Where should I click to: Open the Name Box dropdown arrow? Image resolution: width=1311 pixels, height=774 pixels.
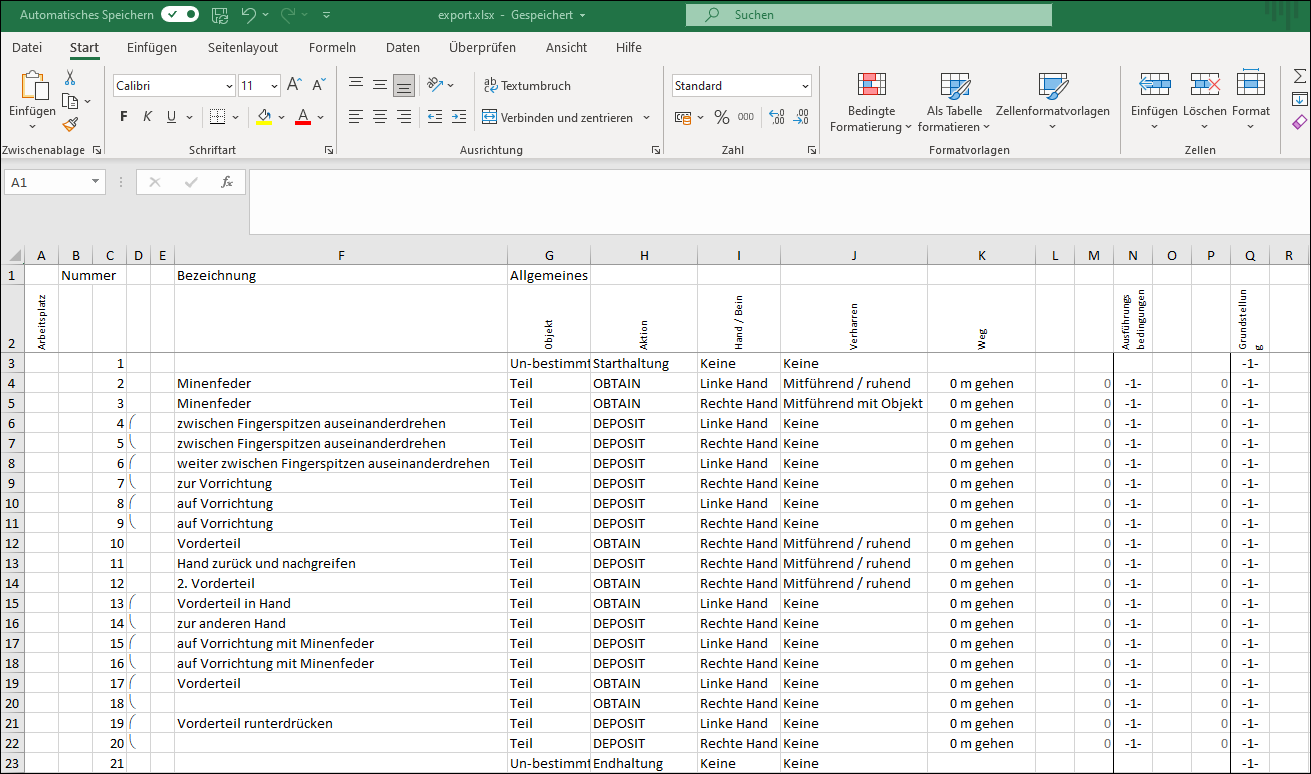click(x=96, y=182)
